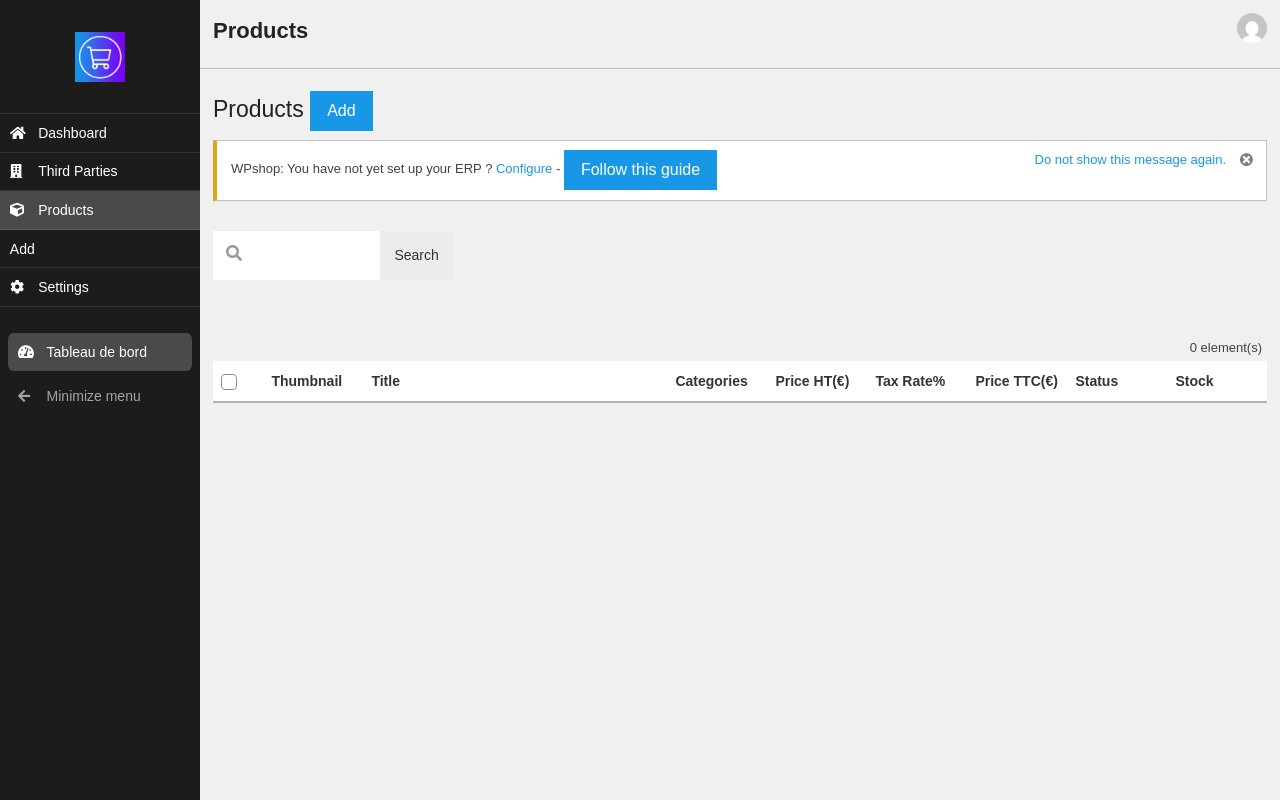Click the Follow this guide button
1280x800 pixels.
(x=640, y=170)
